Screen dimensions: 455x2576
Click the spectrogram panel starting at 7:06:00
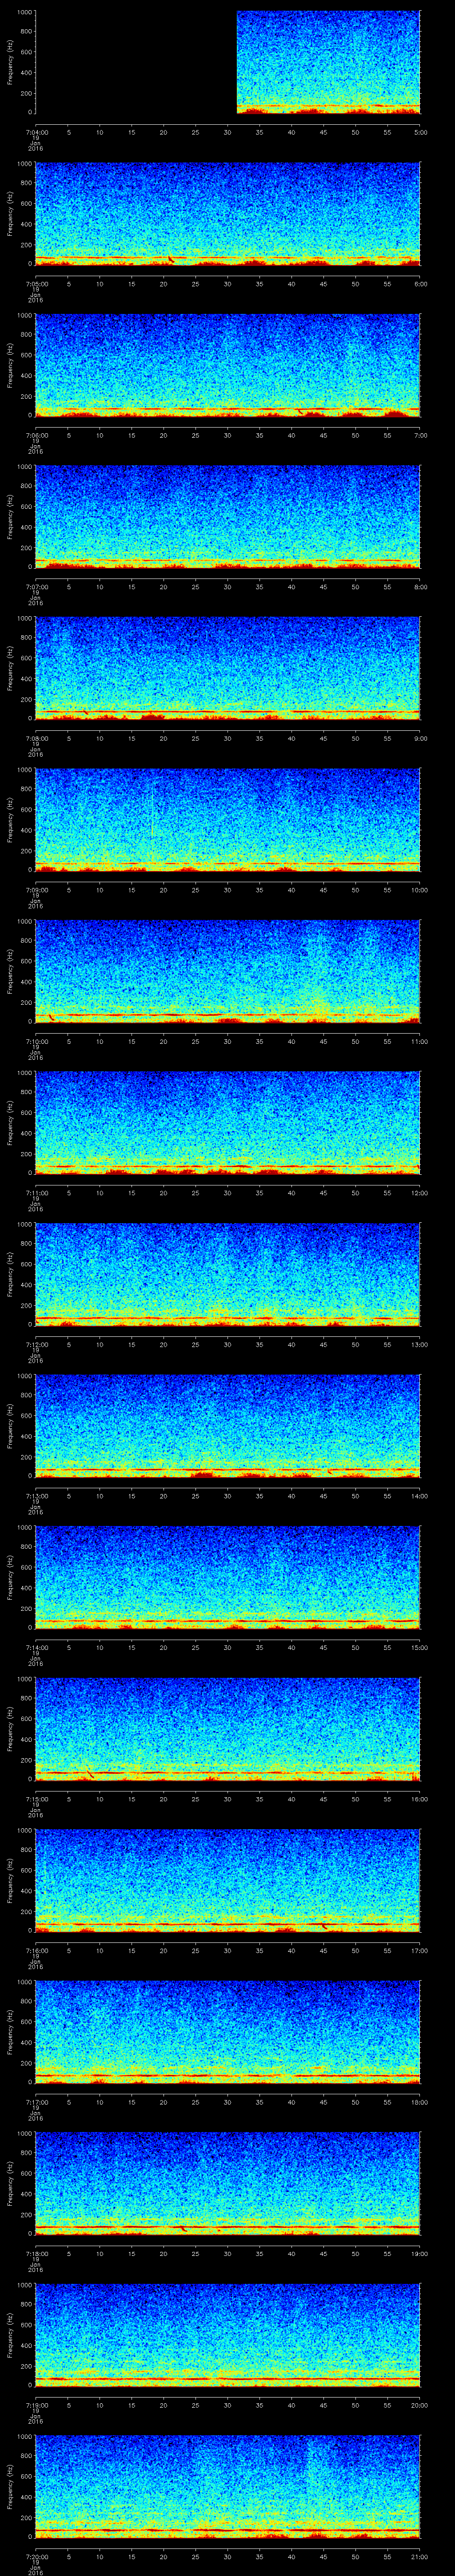pos(228,364)
